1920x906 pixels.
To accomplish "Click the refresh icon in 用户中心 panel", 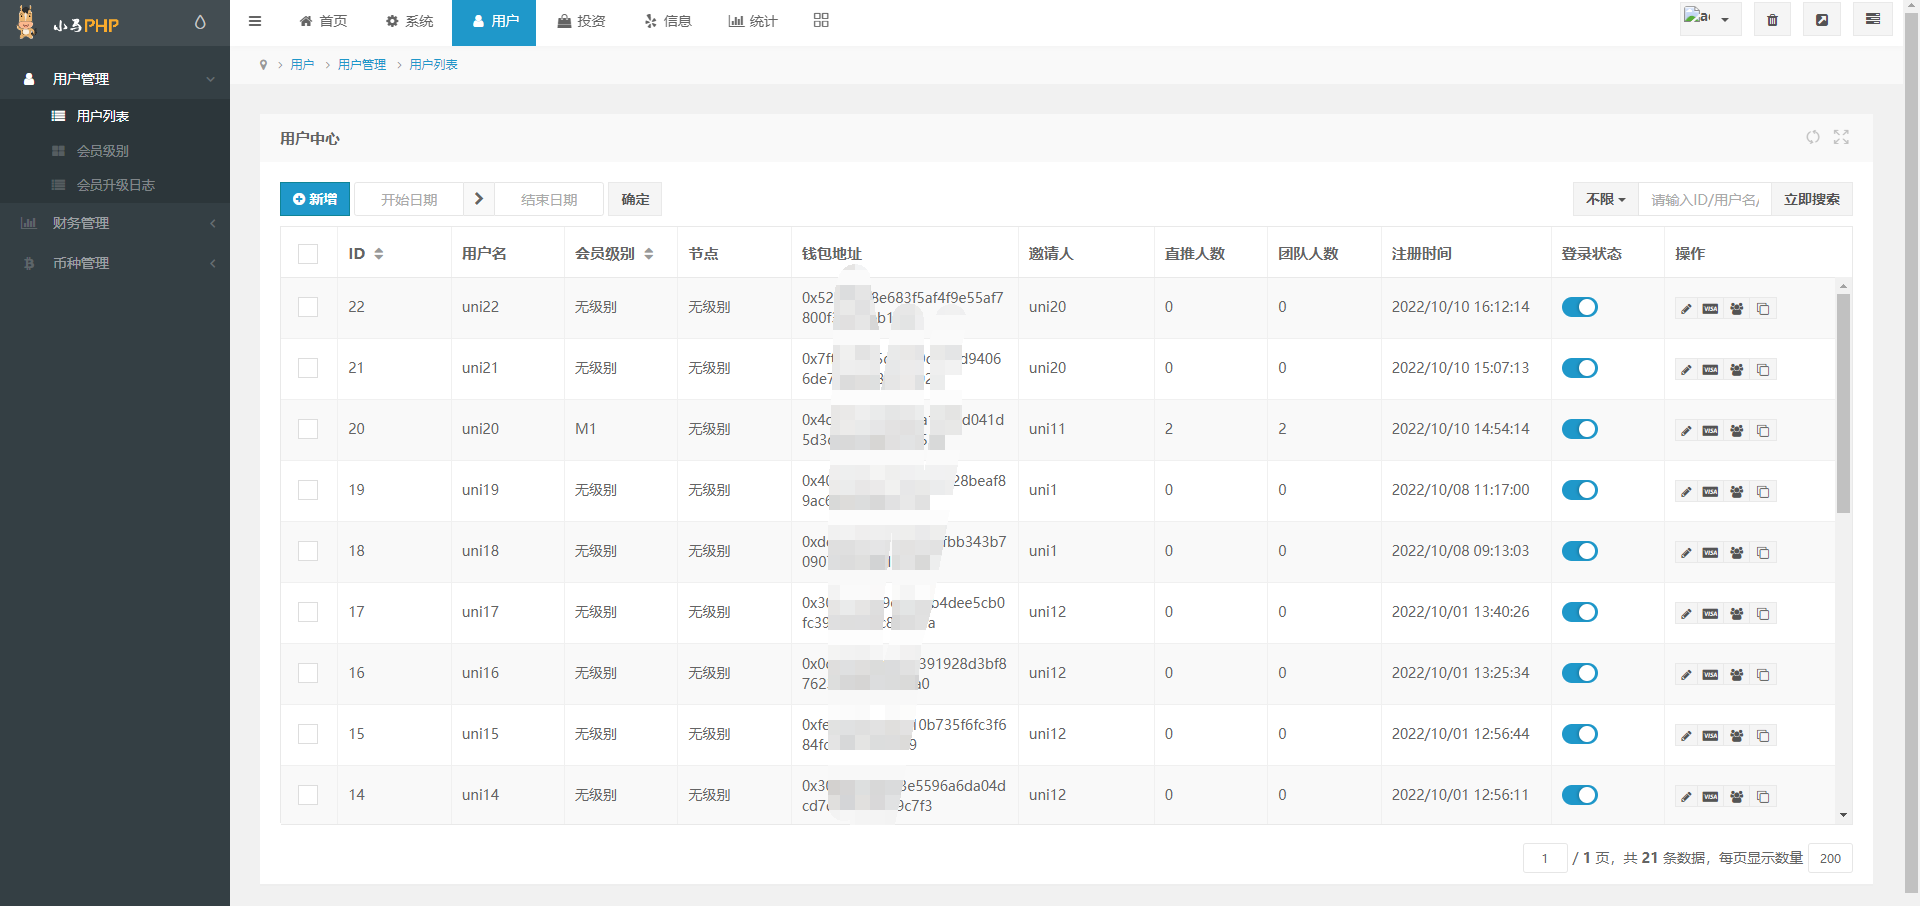I will 1812,138.
